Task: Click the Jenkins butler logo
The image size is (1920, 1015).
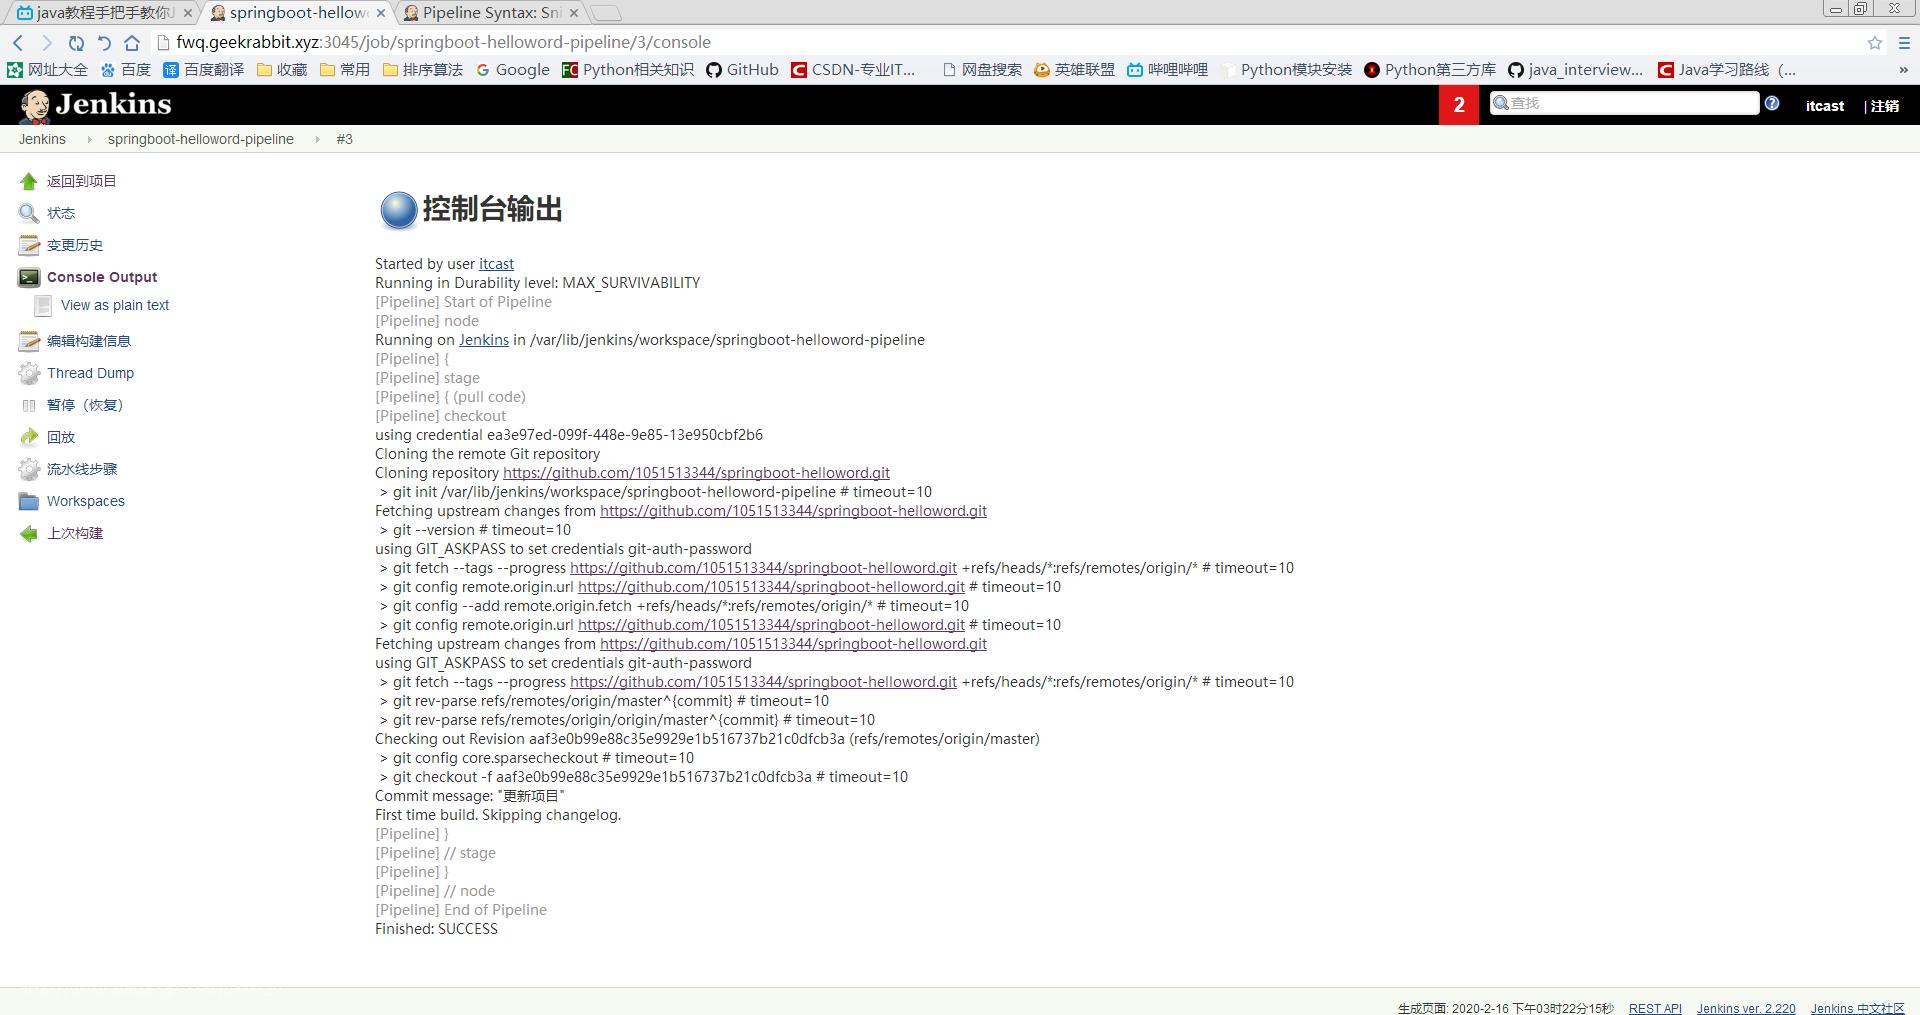Action: (35, 105)
